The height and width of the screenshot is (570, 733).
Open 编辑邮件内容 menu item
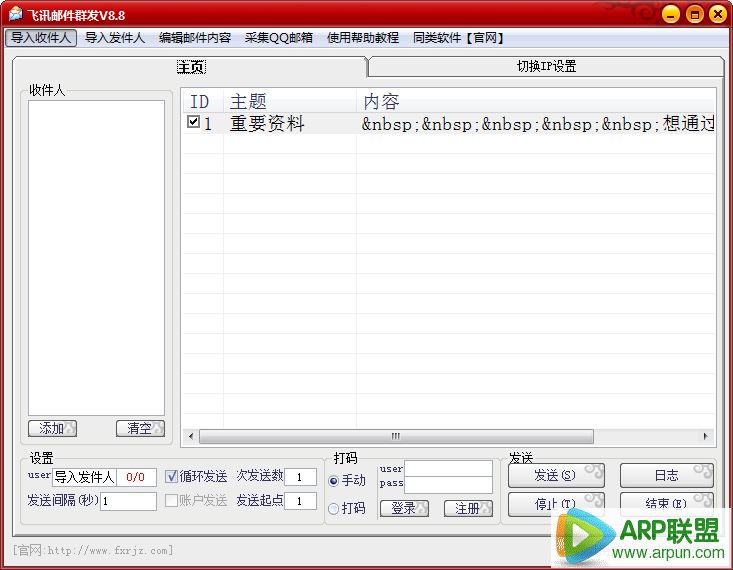[x=195, y=37]
